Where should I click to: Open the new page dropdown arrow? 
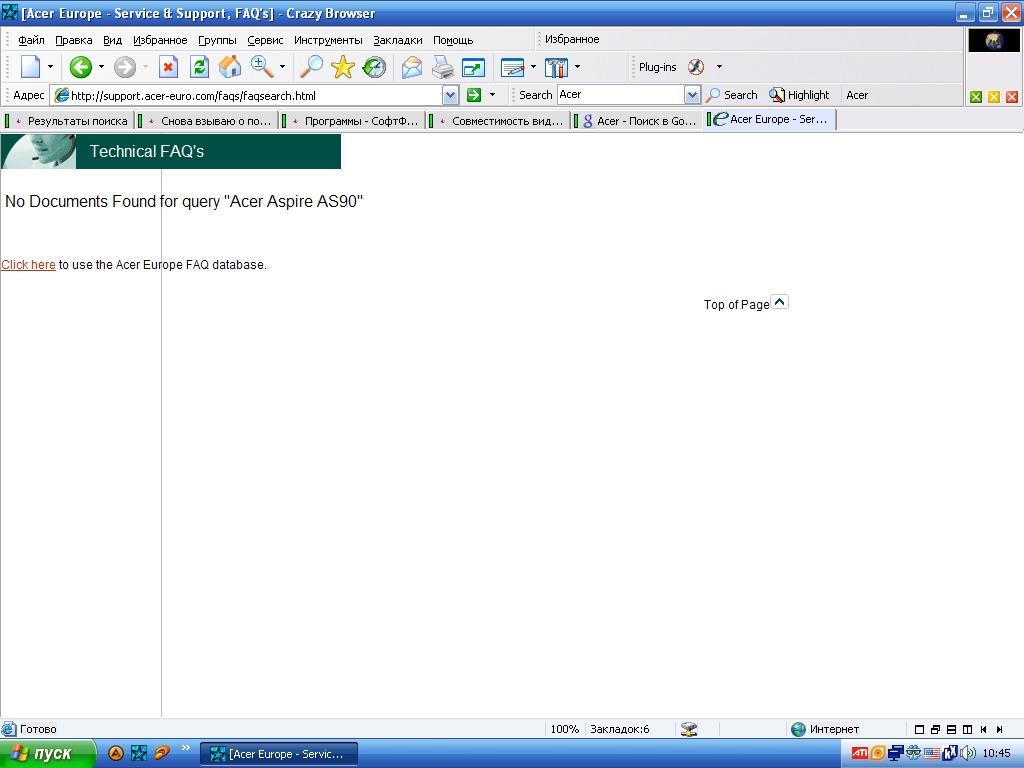(51, 67)
